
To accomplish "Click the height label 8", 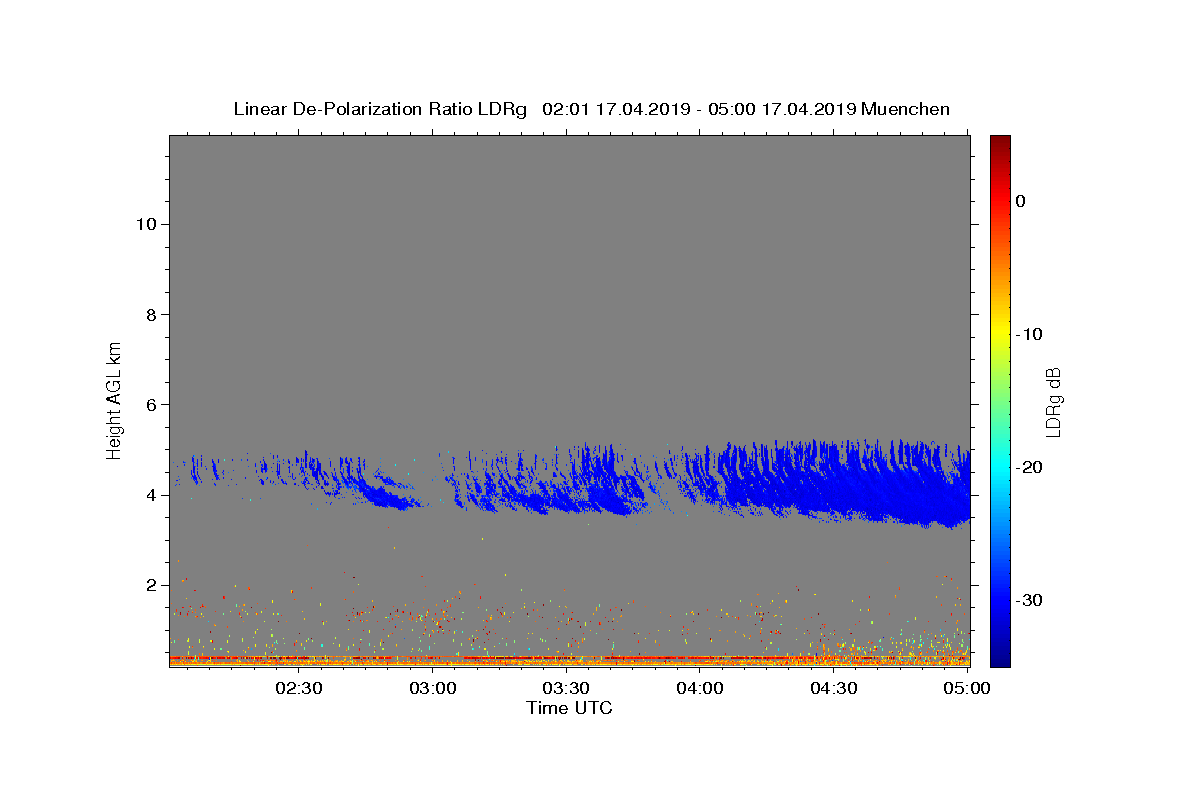I will pyautogui.click(x=151, y=314).
